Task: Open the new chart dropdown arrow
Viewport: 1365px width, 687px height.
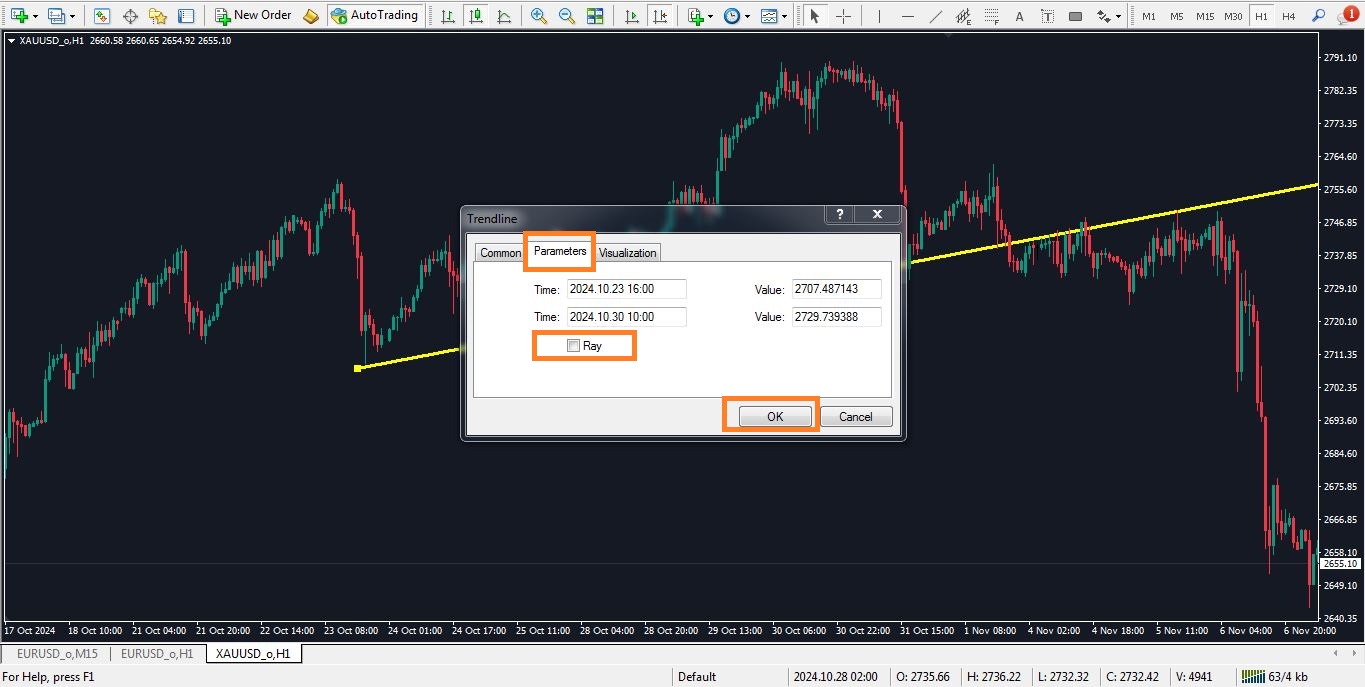Action: 35,16
